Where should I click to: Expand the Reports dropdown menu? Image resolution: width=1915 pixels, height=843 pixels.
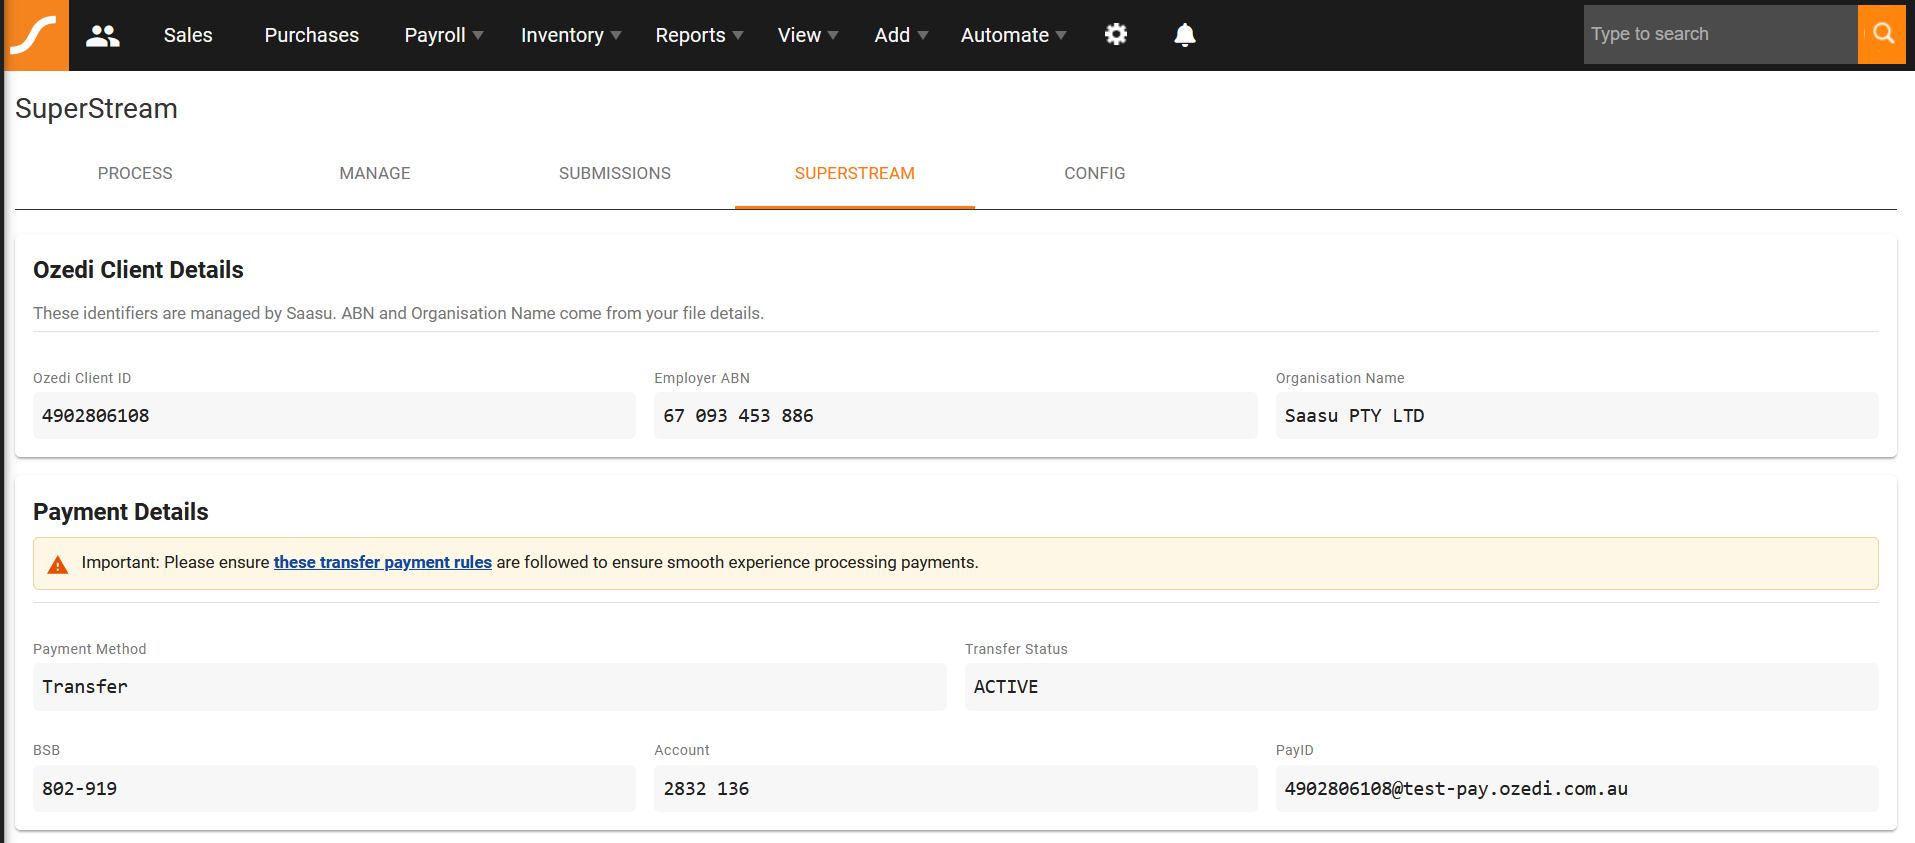[699, 35]
